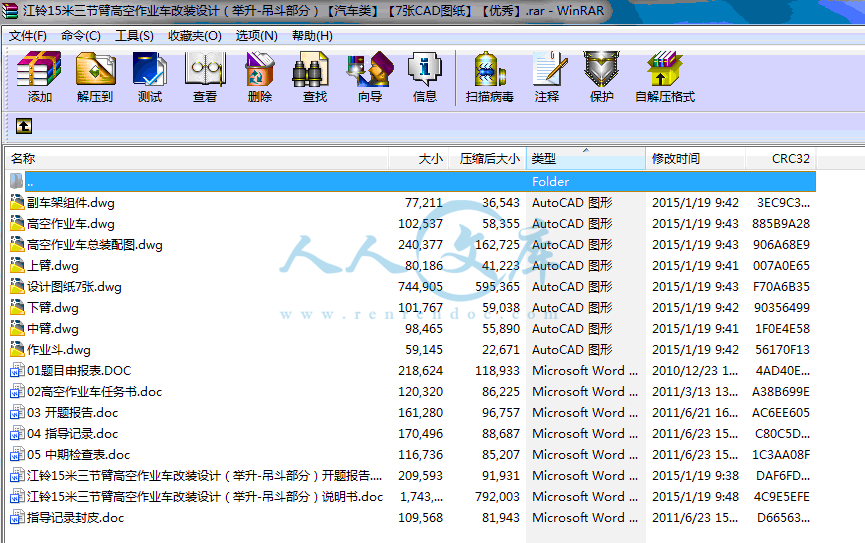Click the dwg icon of 上臂.dwg
Image resolution: width=865 pixels, height=543 pixels.
click(17, 265)
